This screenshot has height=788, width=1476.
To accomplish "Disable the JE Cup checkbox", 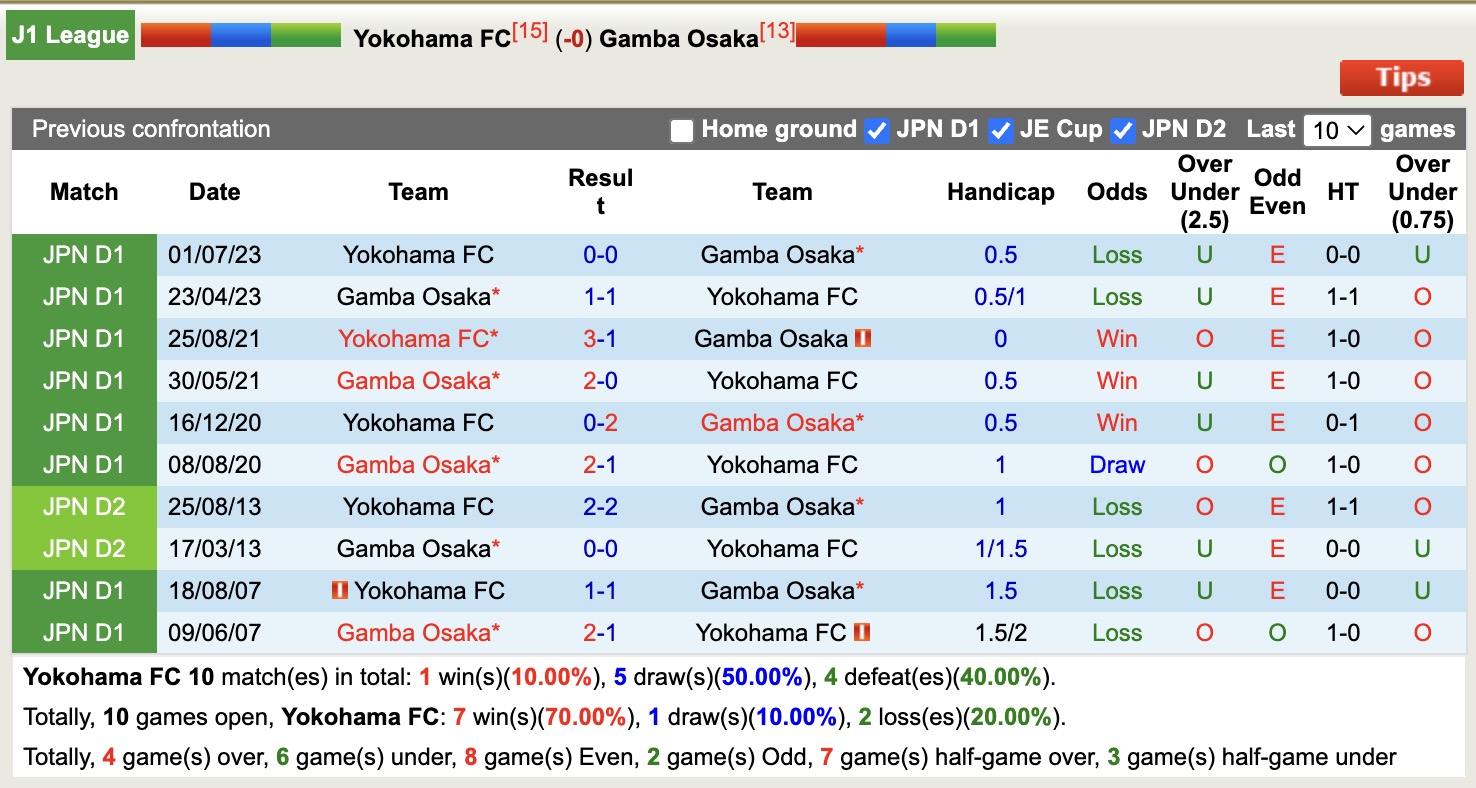I will tap(999, 130).
